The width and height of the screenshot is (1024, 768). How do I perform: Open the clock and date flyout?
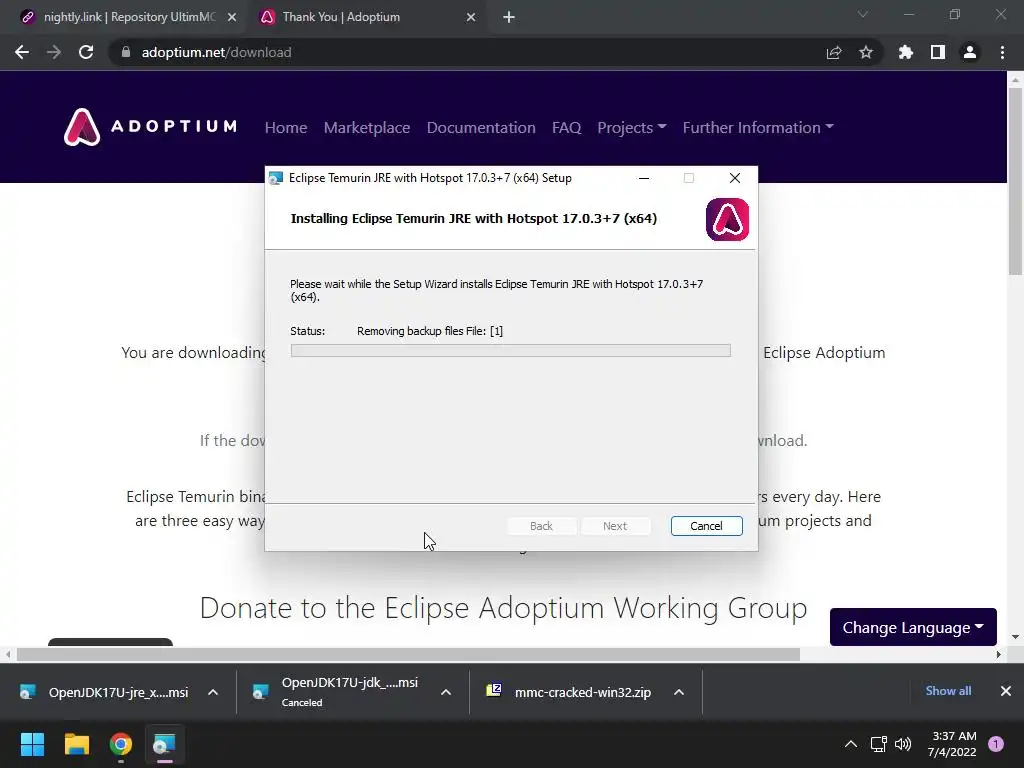952,744
